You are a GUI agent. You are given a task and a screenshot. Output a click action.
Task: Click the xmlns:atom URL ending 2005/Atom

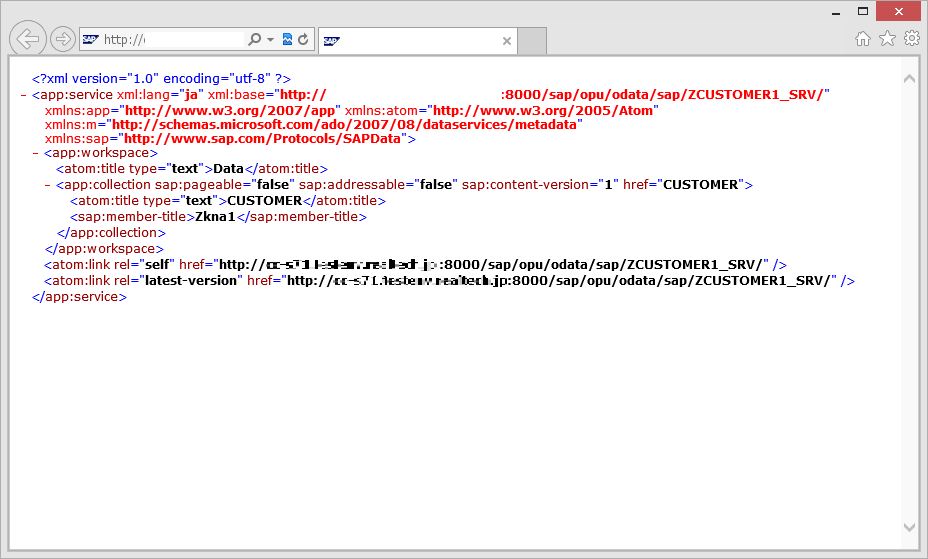[543, 111]
